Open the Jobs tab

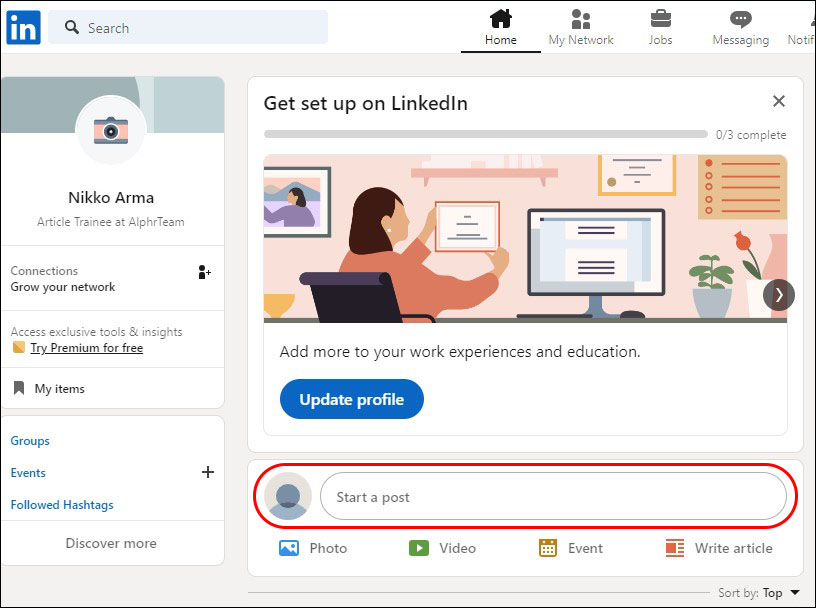point(660,28)
